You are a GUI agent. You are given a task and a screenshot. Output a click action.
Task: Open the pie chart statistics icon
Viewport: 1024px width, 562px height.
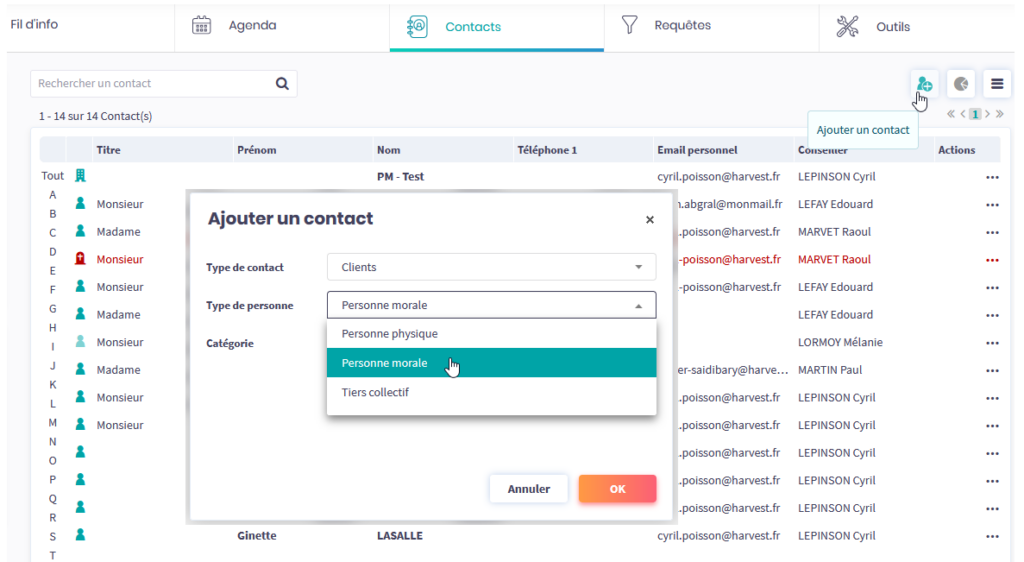[x=961, y=84]
